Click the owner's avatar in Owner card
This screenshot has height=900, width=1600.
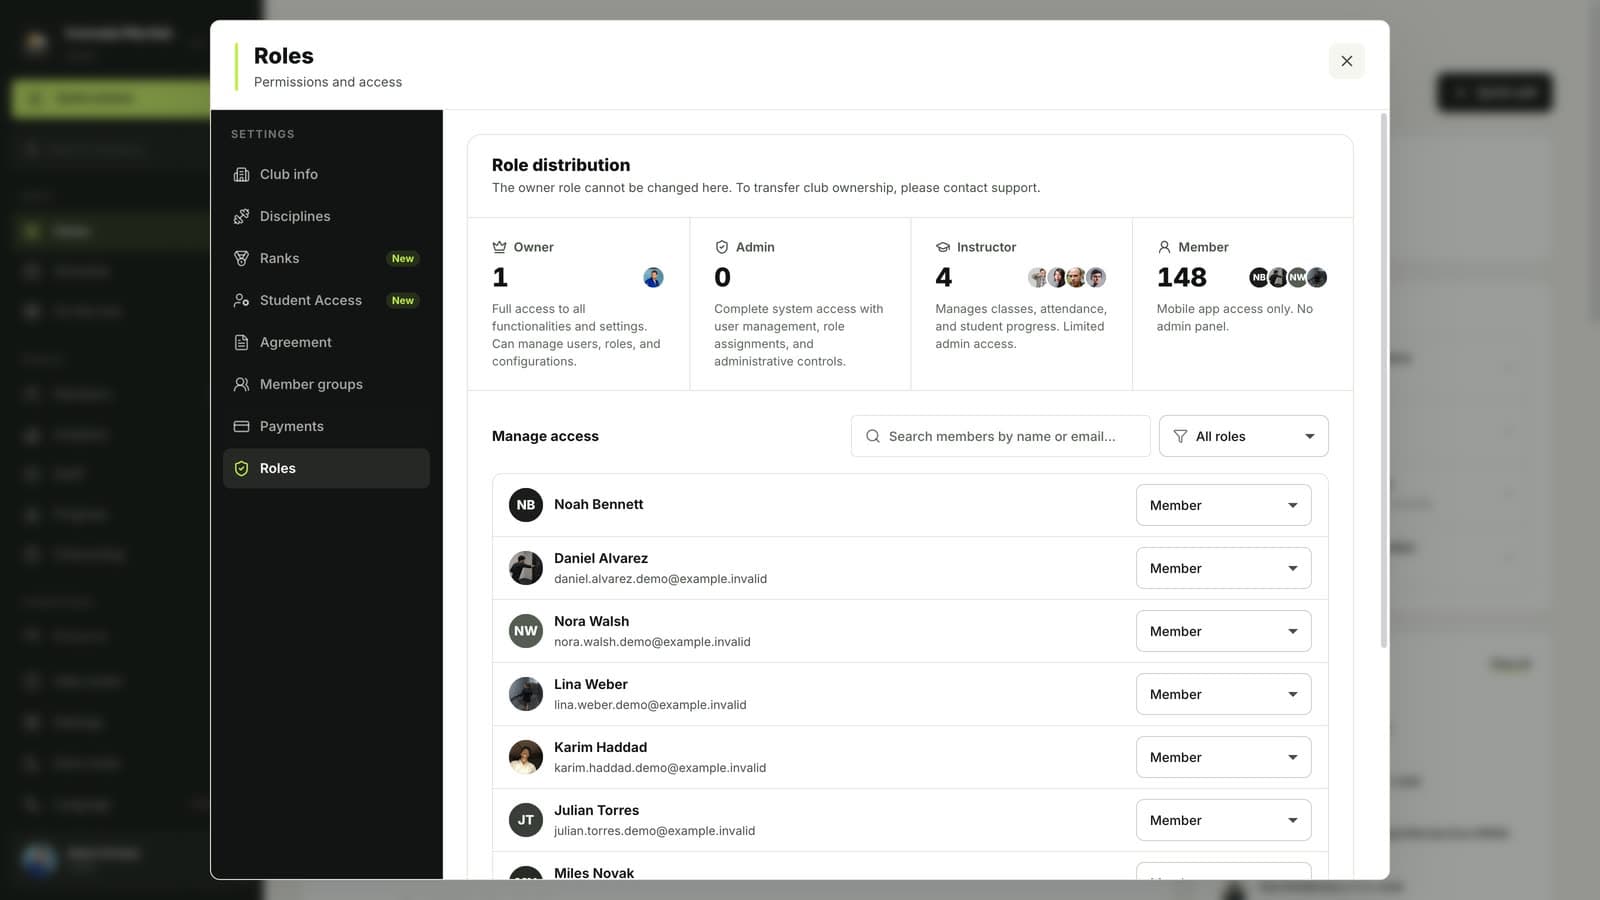coord(653,277)
